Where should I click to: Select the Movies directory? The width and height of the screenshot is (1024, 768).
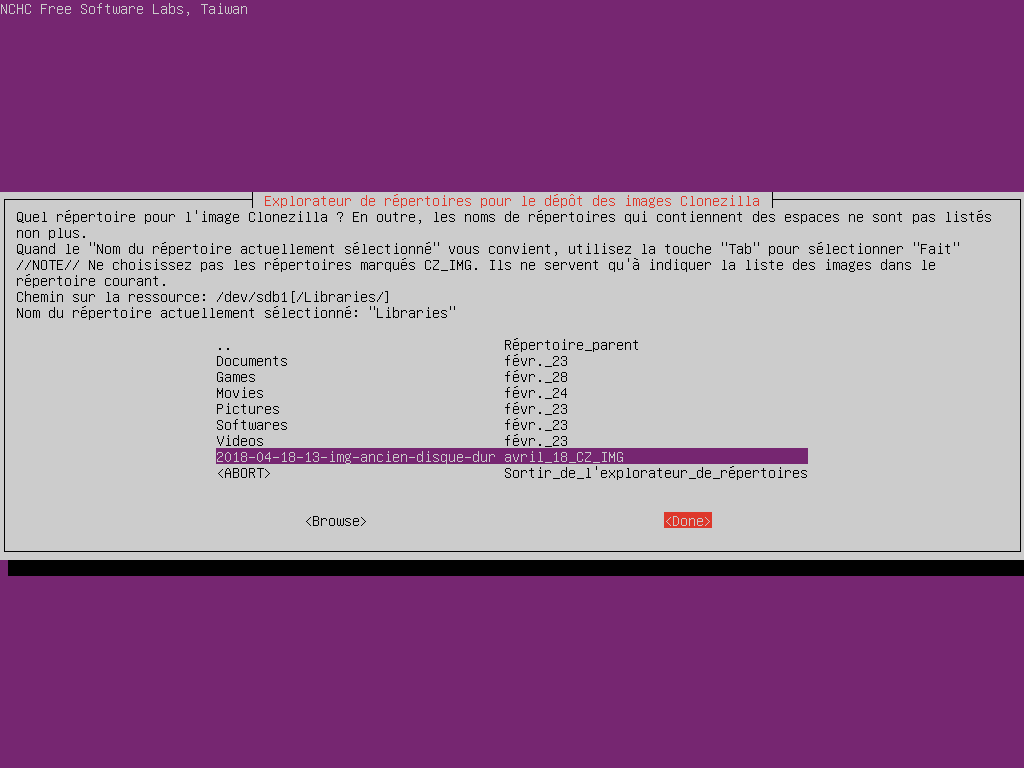[x=512, y=393]
